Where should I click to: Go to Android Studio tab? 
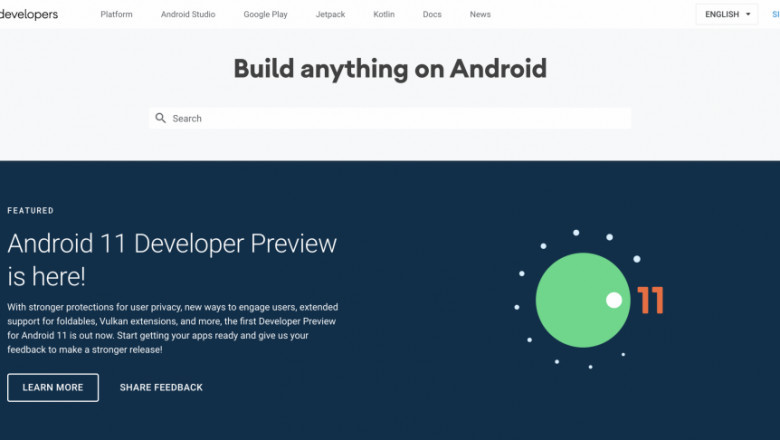(x=188, y=14)
